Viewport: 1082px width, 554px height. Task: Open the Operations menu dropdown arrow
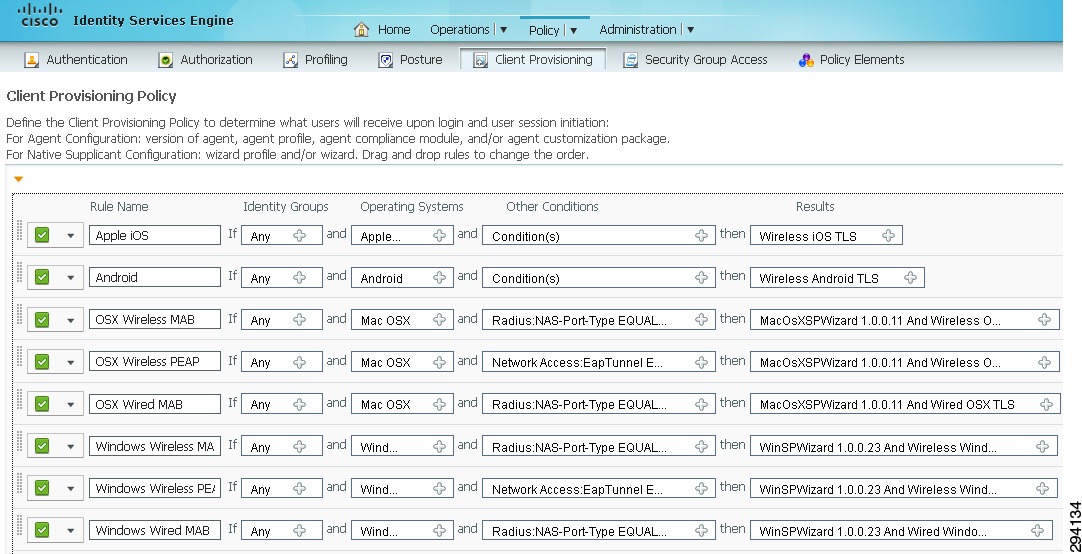[x=503, y=30]
